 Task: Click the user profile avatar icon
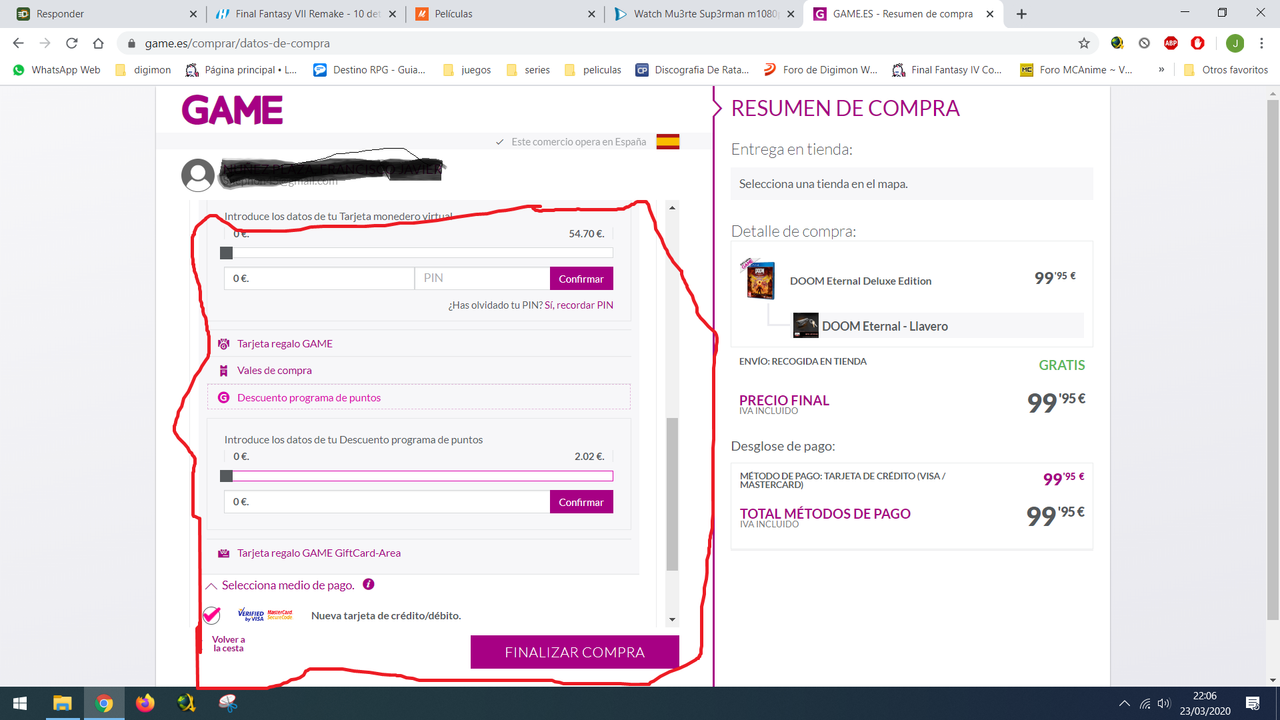pos(198,175)
